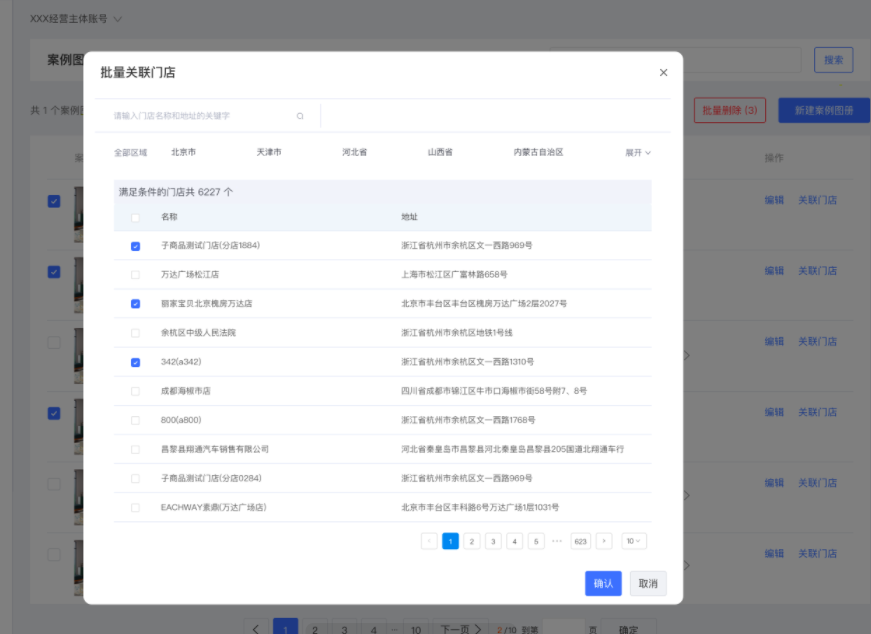871x634 pixels.
Task: Check the EACHWAY素鼎(万达广场店) checkbox
Action: tap(136, 508)
